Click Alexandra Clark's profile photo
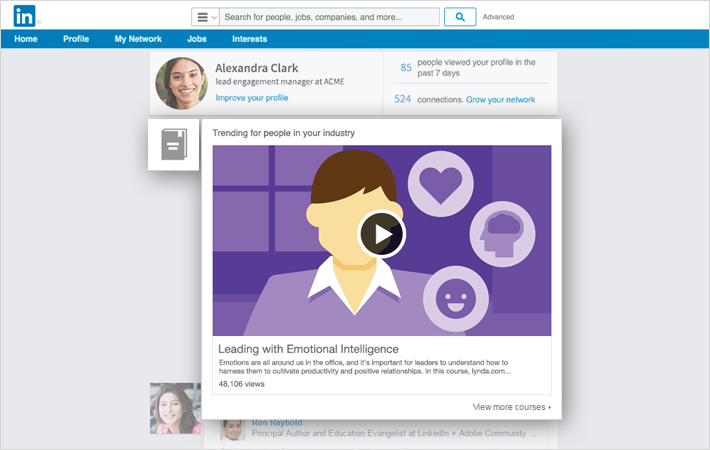Viewport: 710px width, 450px height. tap(182, 83)
